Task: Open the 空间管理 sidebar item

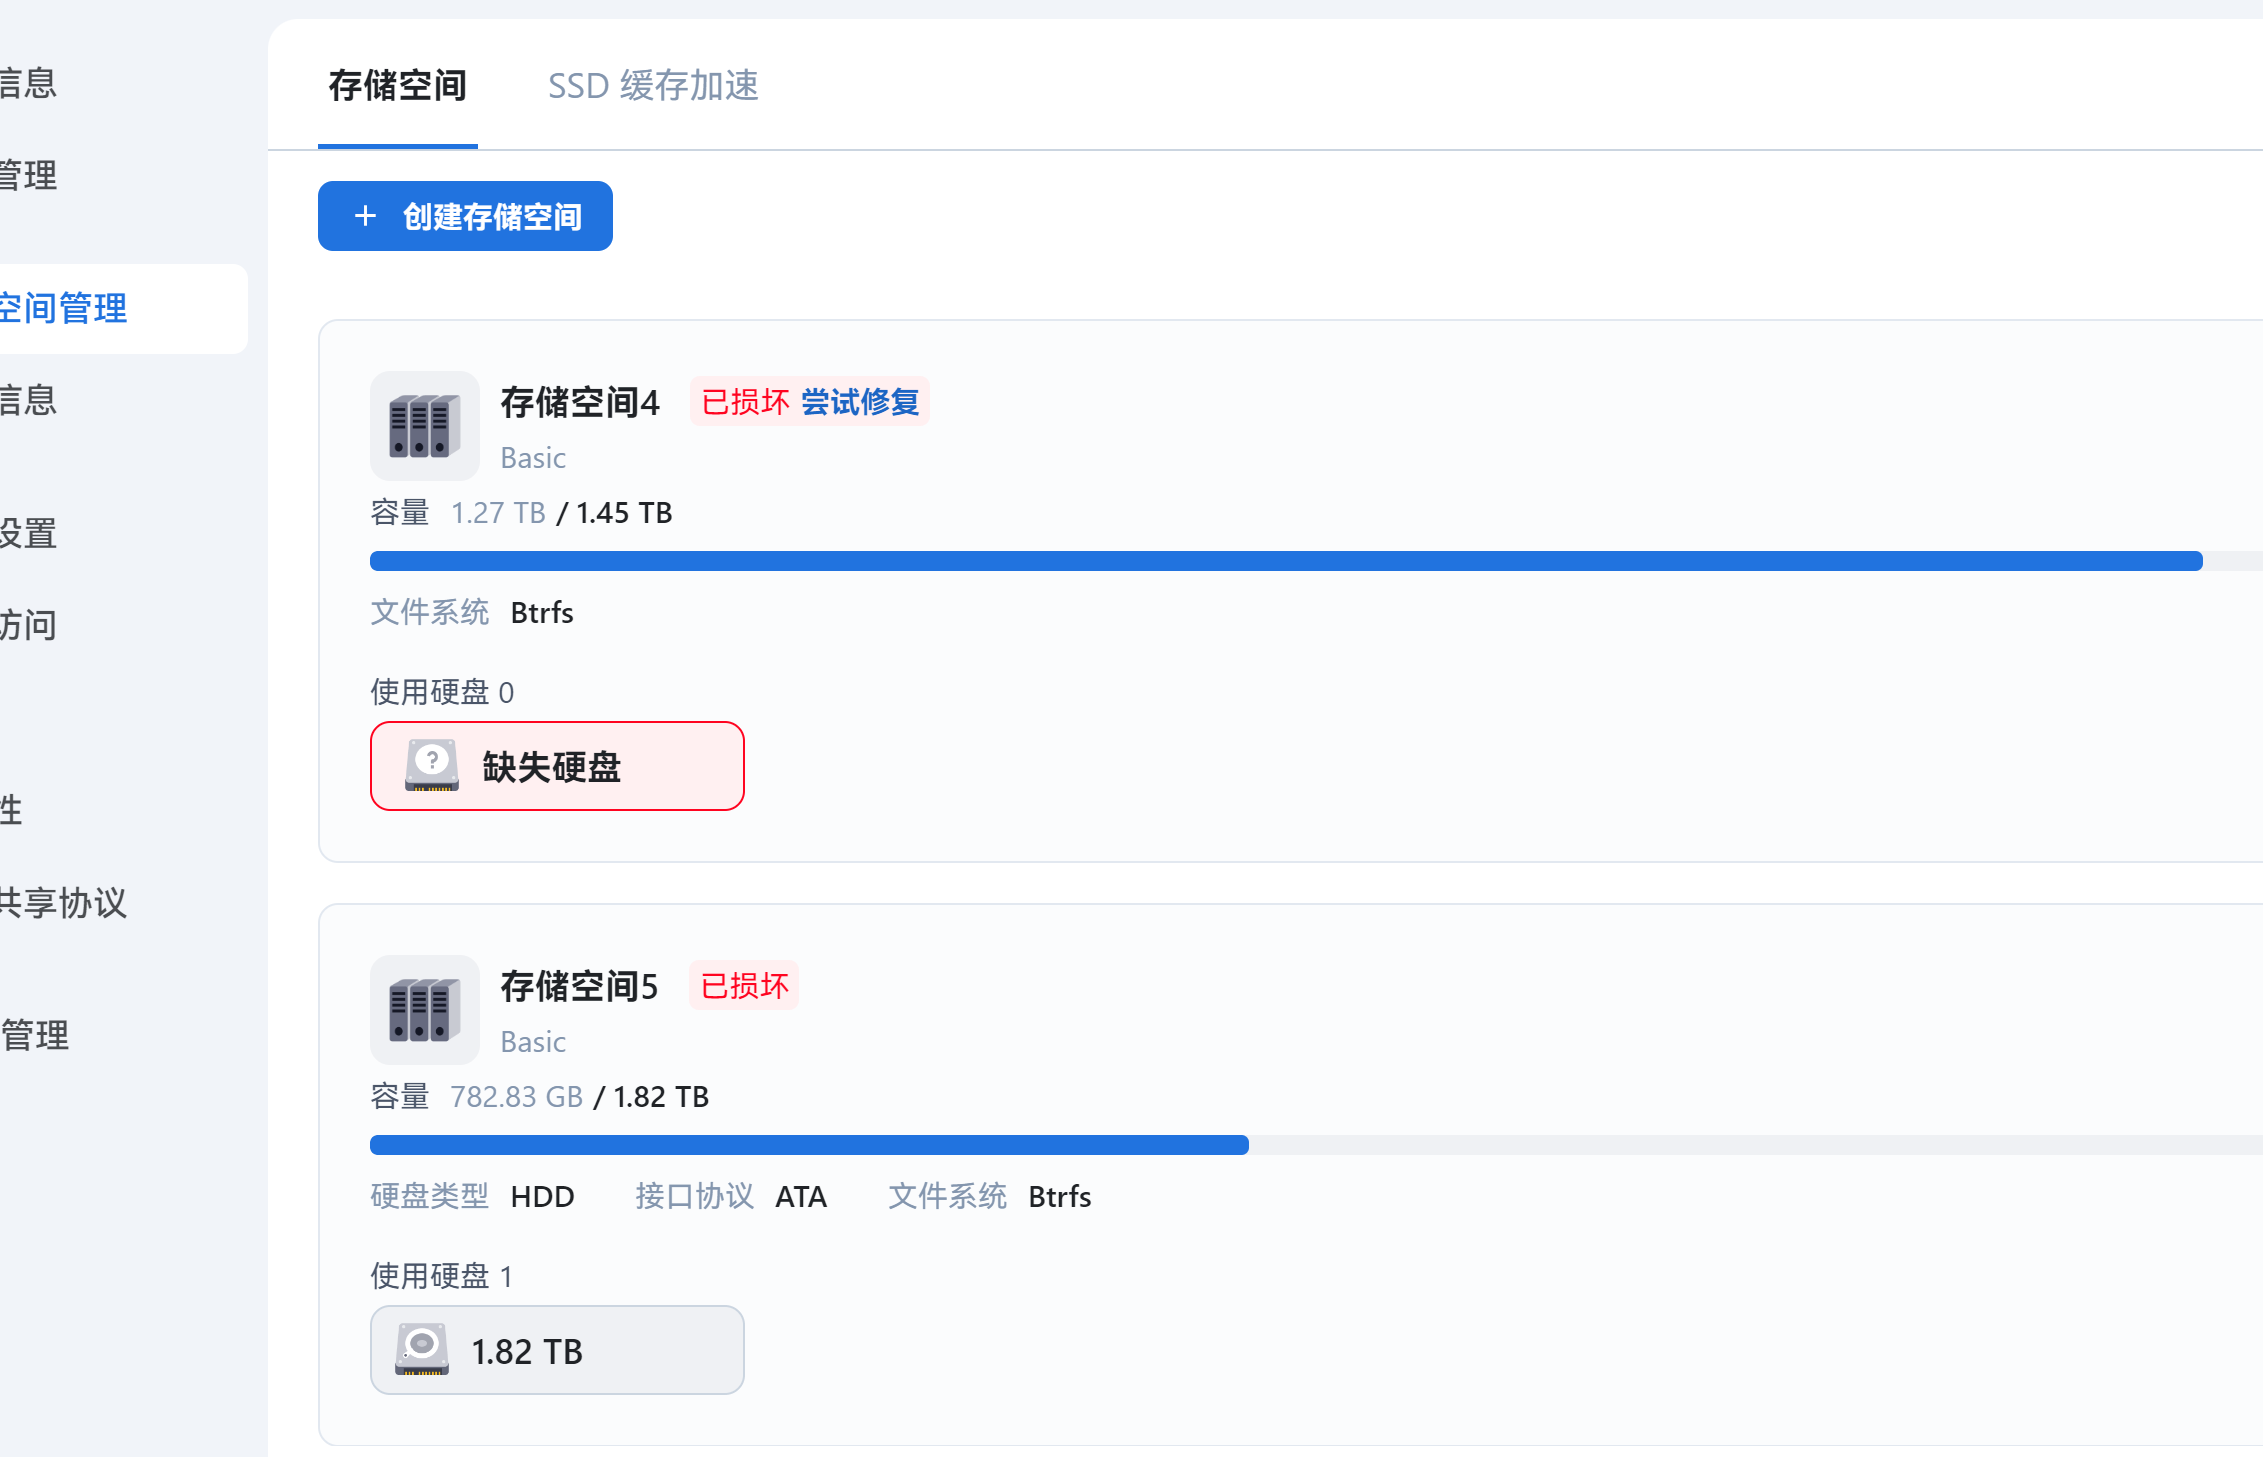Action: 124,309
